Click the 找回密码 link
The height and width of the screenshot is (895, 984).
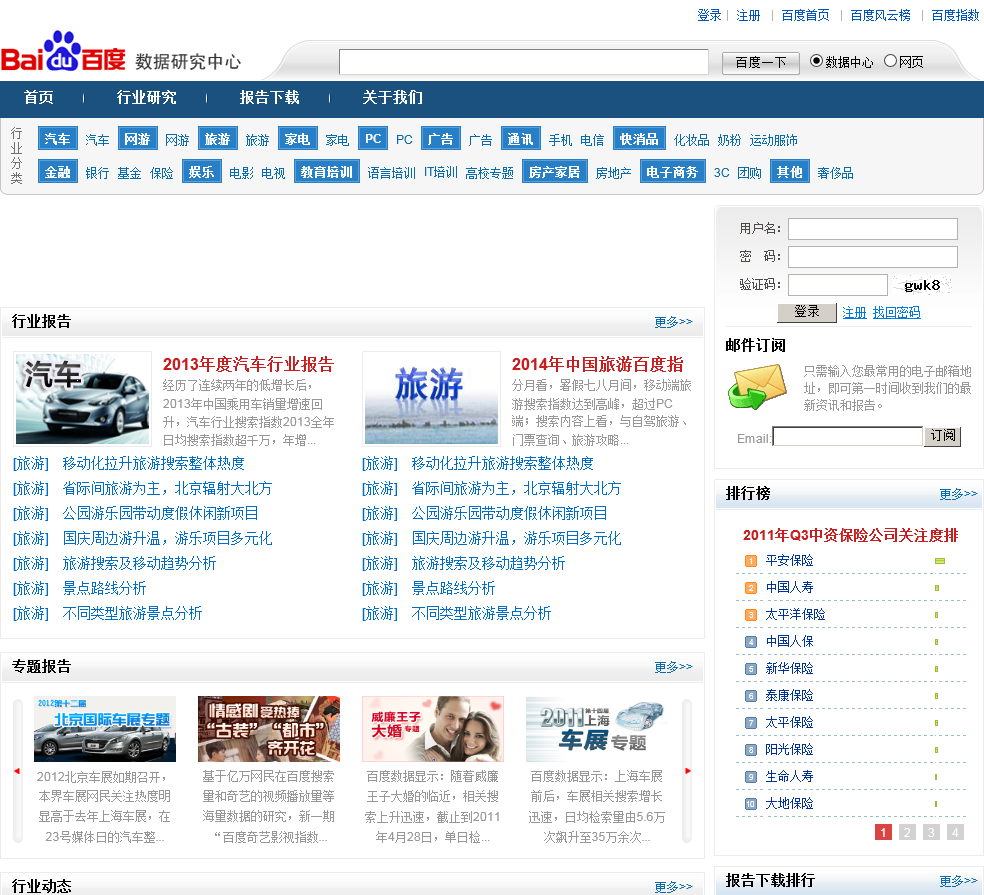click(x=896, y=313)
